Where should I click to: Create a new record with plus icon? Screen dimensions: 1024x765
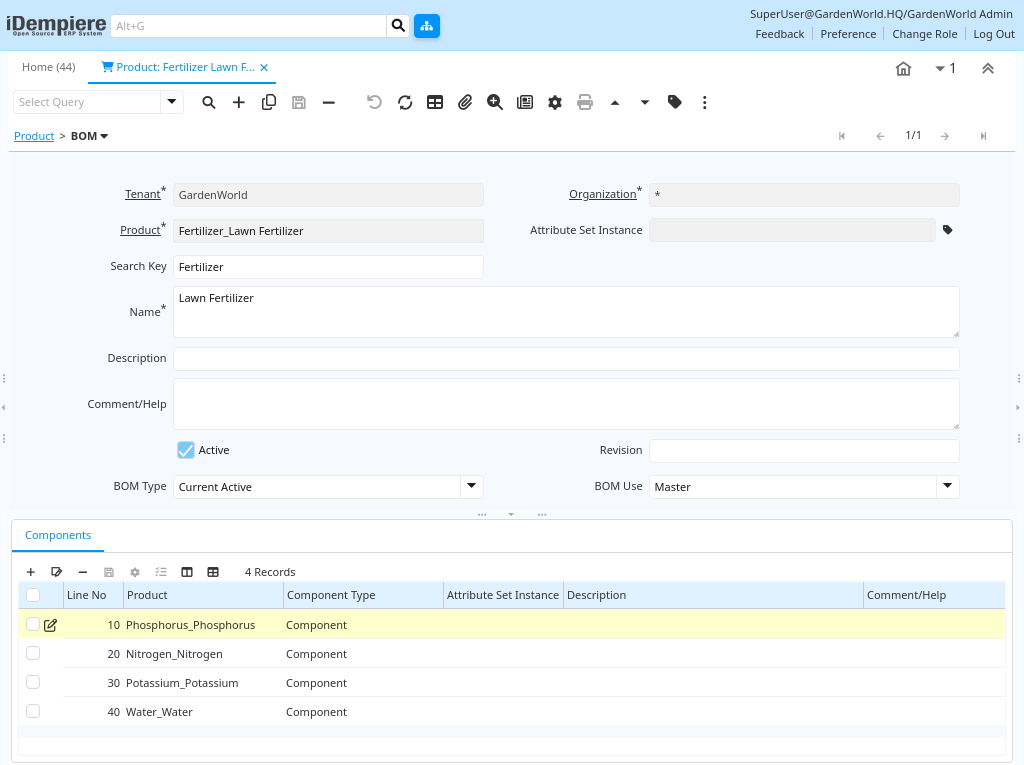coord(239,103)
